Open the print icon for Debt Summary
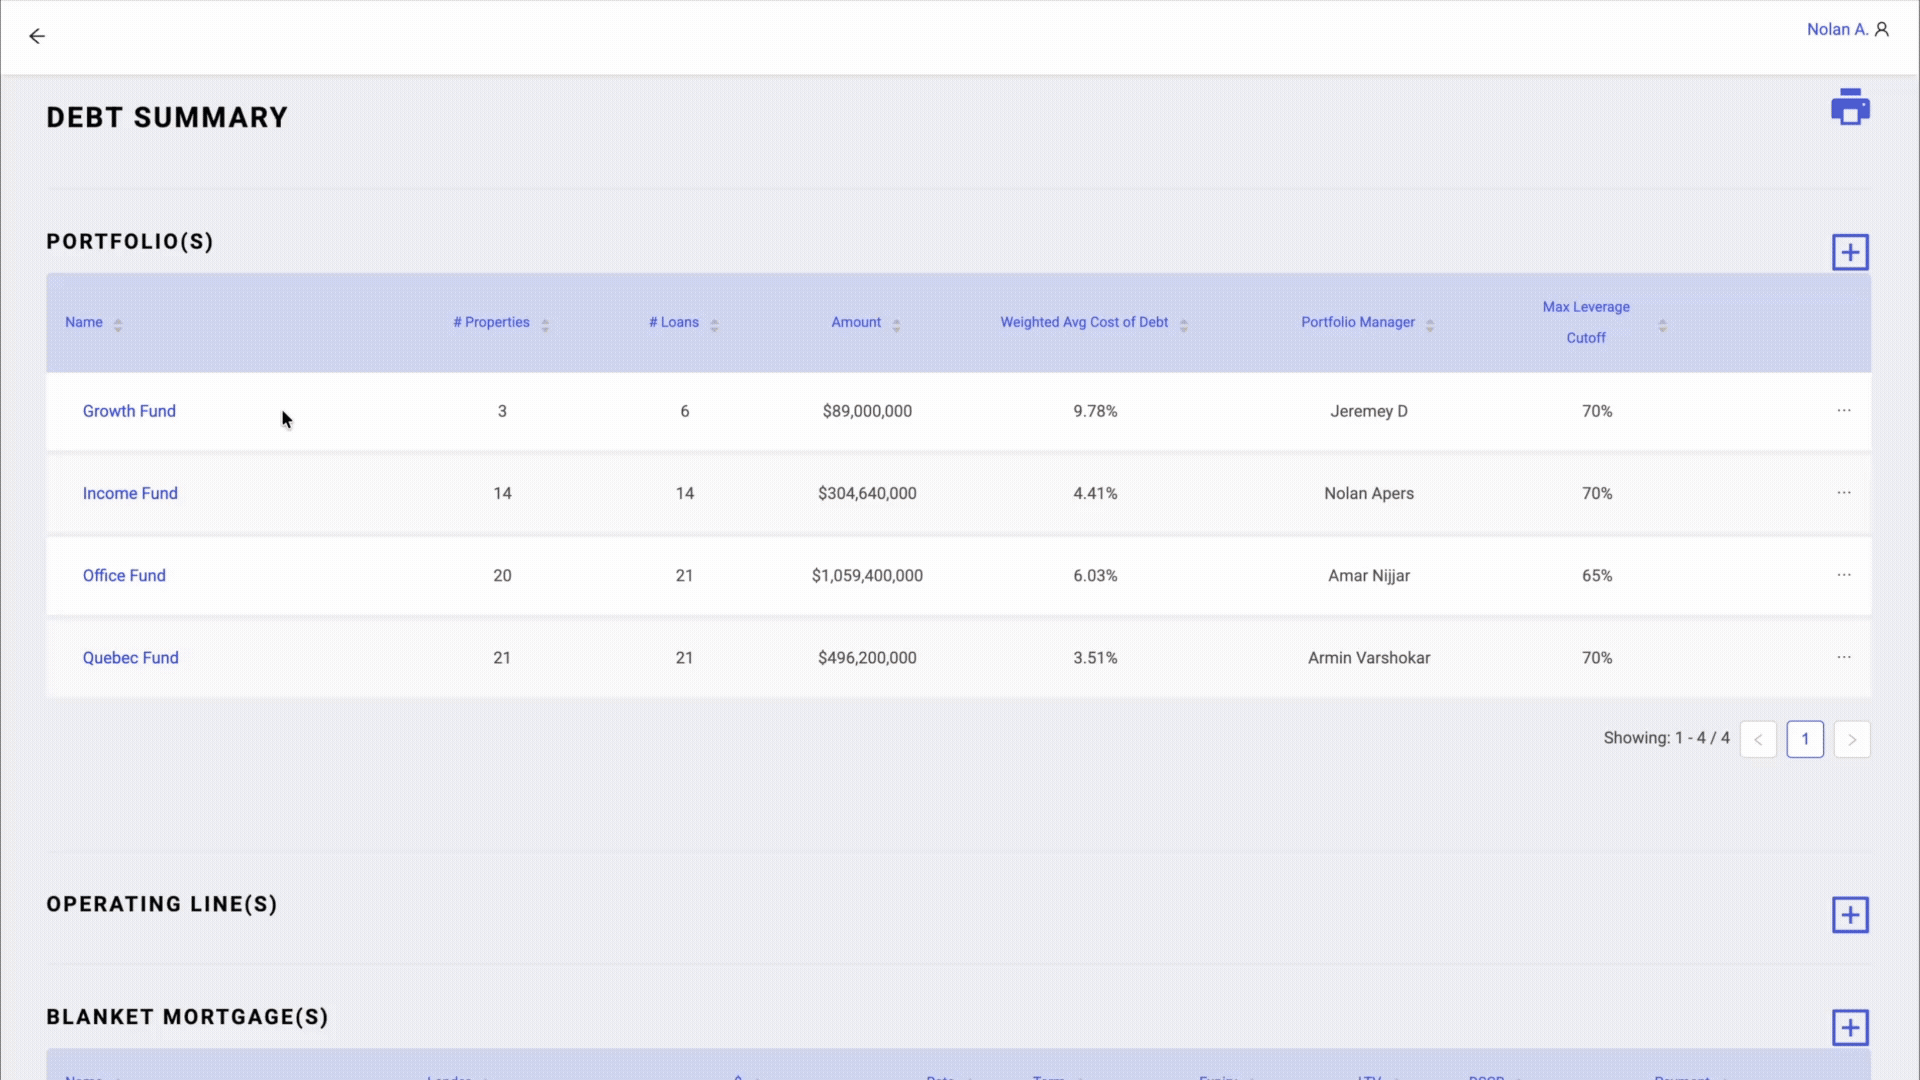Viewport: 1920px width, 1080px height. [1850, 106]
